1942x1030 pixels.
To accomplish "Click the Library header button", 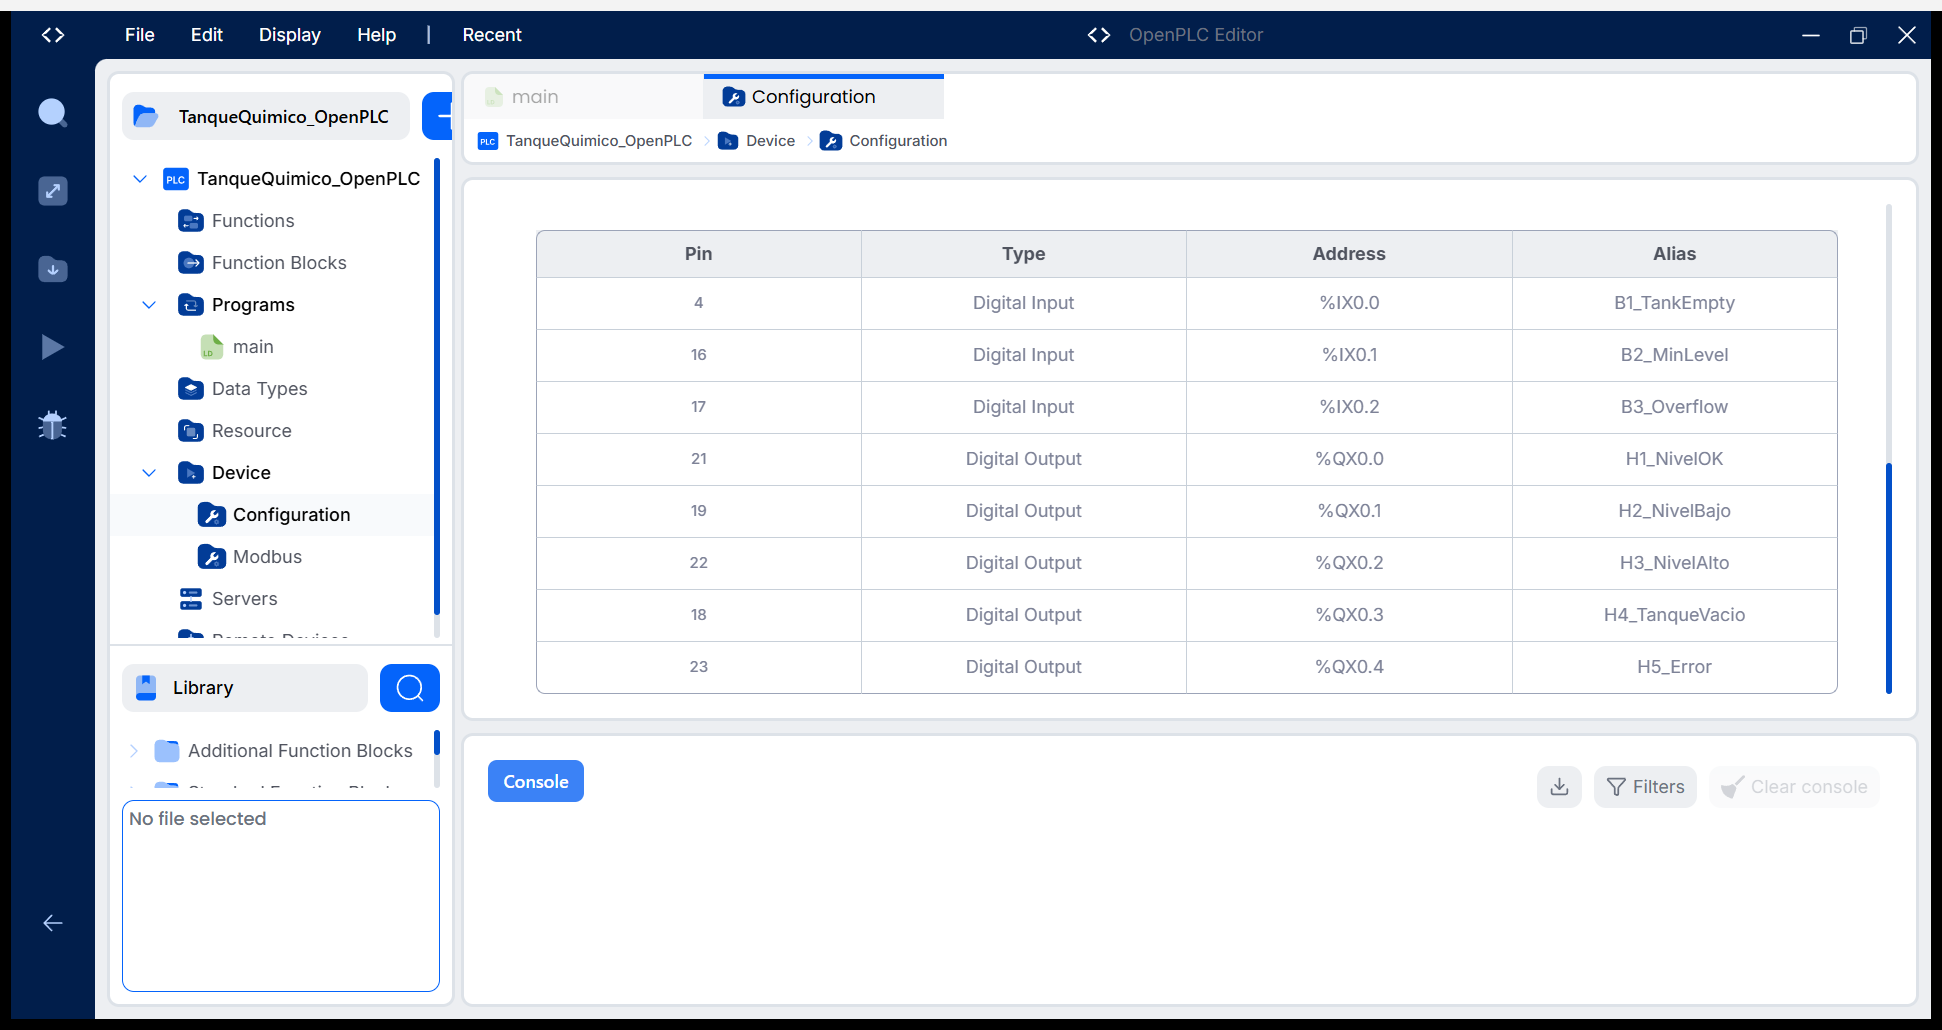I will tap(245, 688).
